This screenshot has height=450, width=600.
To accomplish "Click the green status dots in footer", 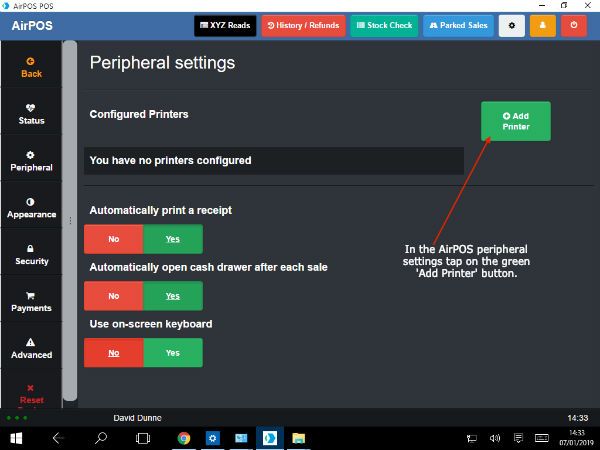I will 17,418.
